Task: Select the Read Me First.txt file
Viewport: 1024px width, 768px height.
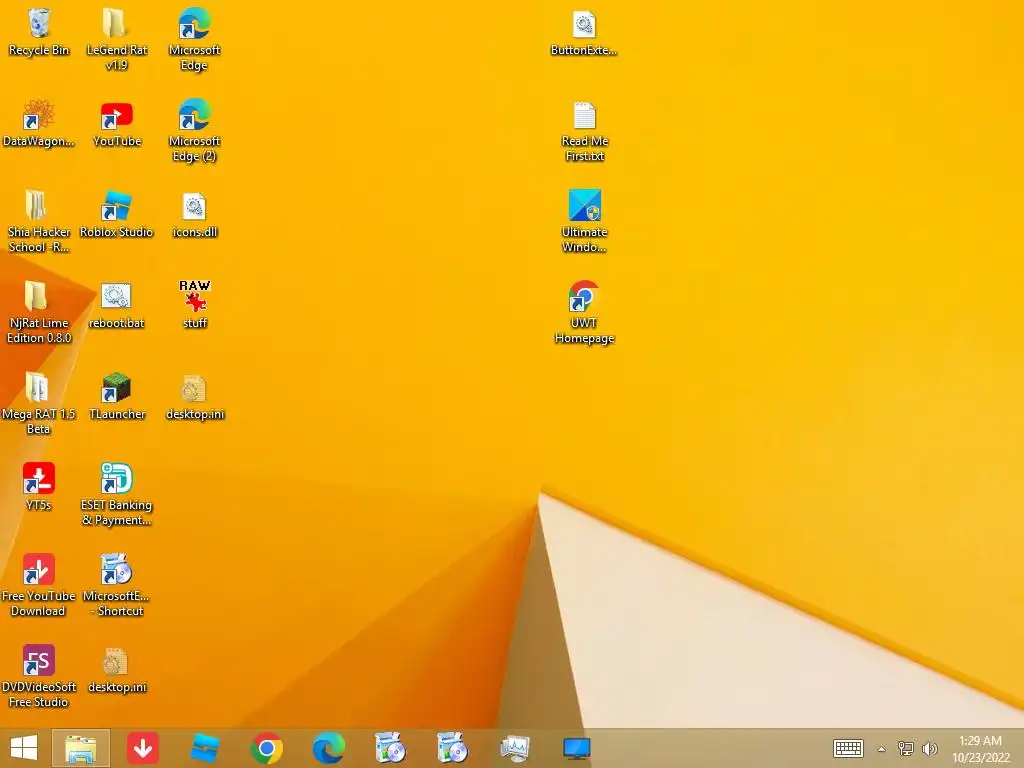Action: 584,130
